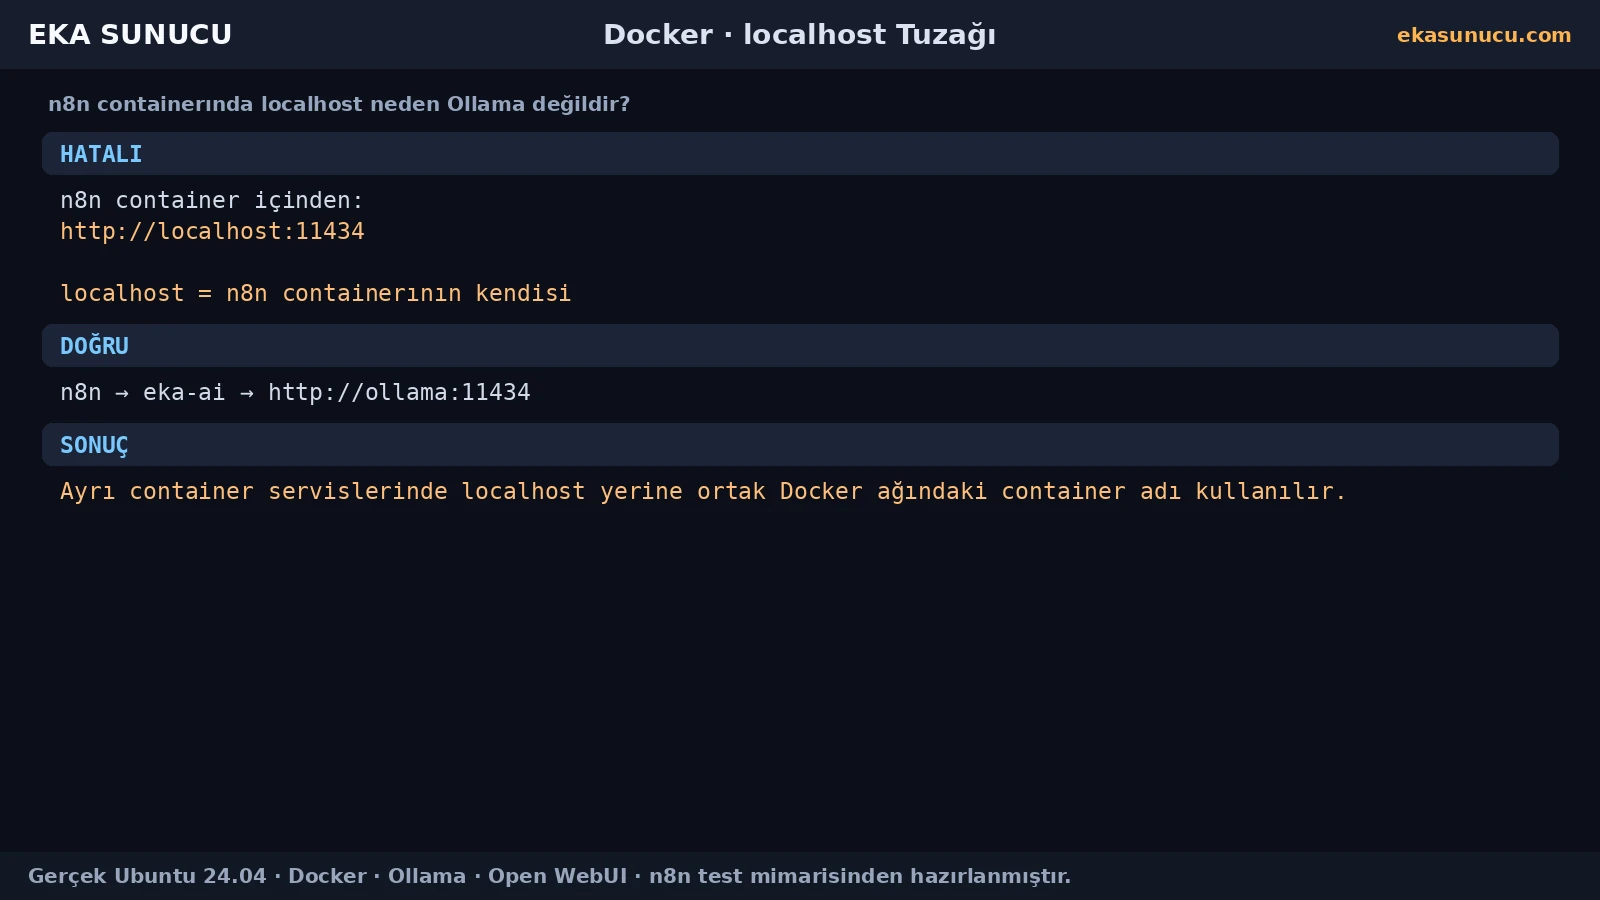Click the arrow before http://ollama

pyautogui.click(x=247, y=393)
